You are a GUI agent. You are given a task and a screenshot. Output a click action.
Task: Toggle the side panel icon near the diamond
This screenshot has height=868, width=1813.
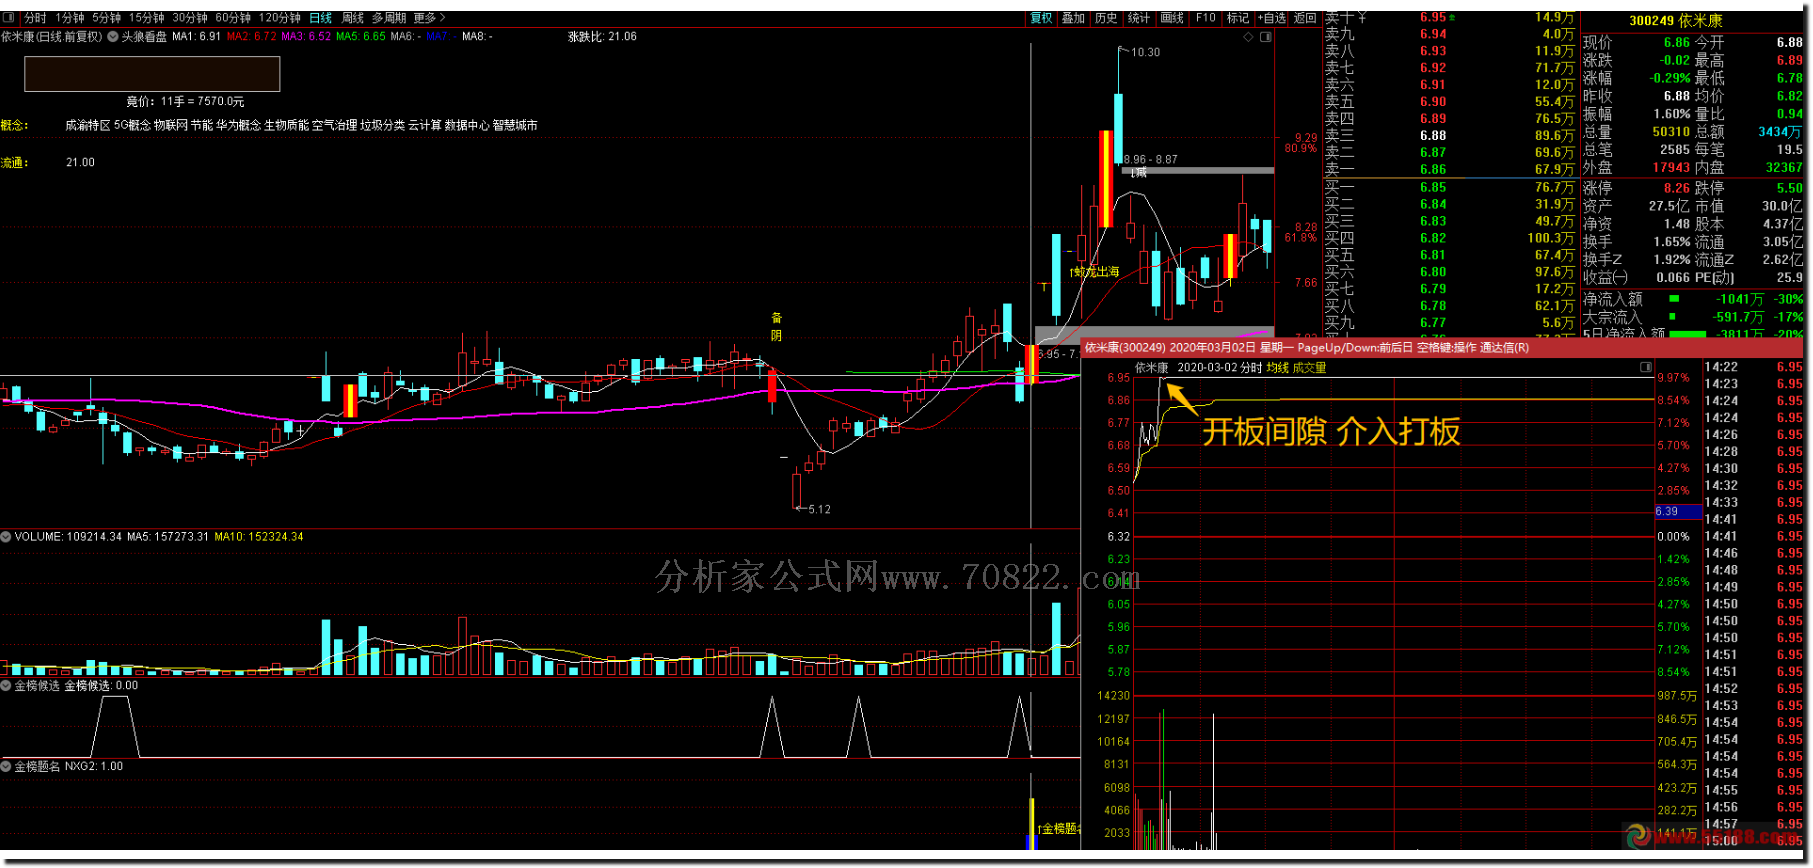coord(1266,37)
